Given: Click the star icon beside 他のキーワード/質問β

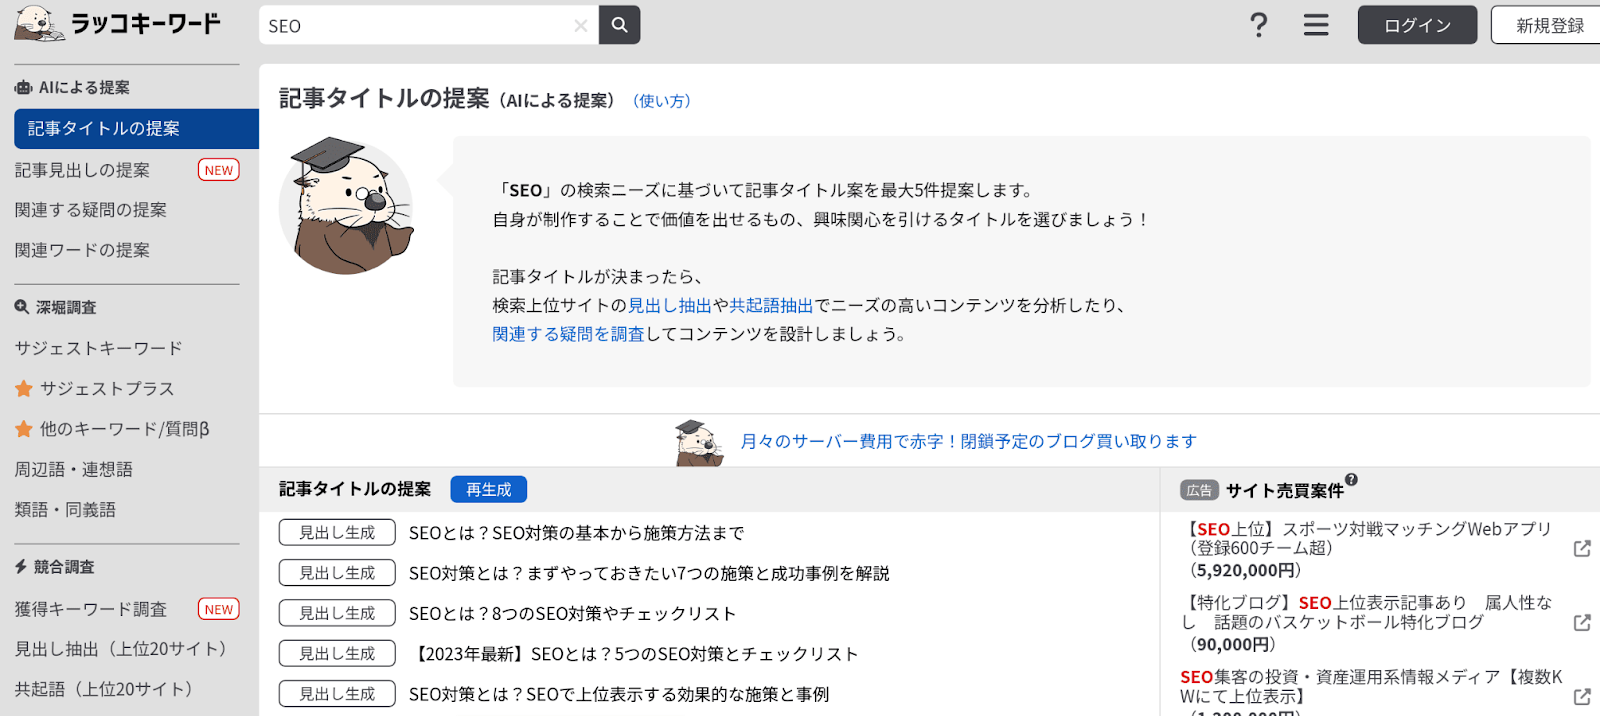Looking at the screenshot, I should (x=24, y=429).
